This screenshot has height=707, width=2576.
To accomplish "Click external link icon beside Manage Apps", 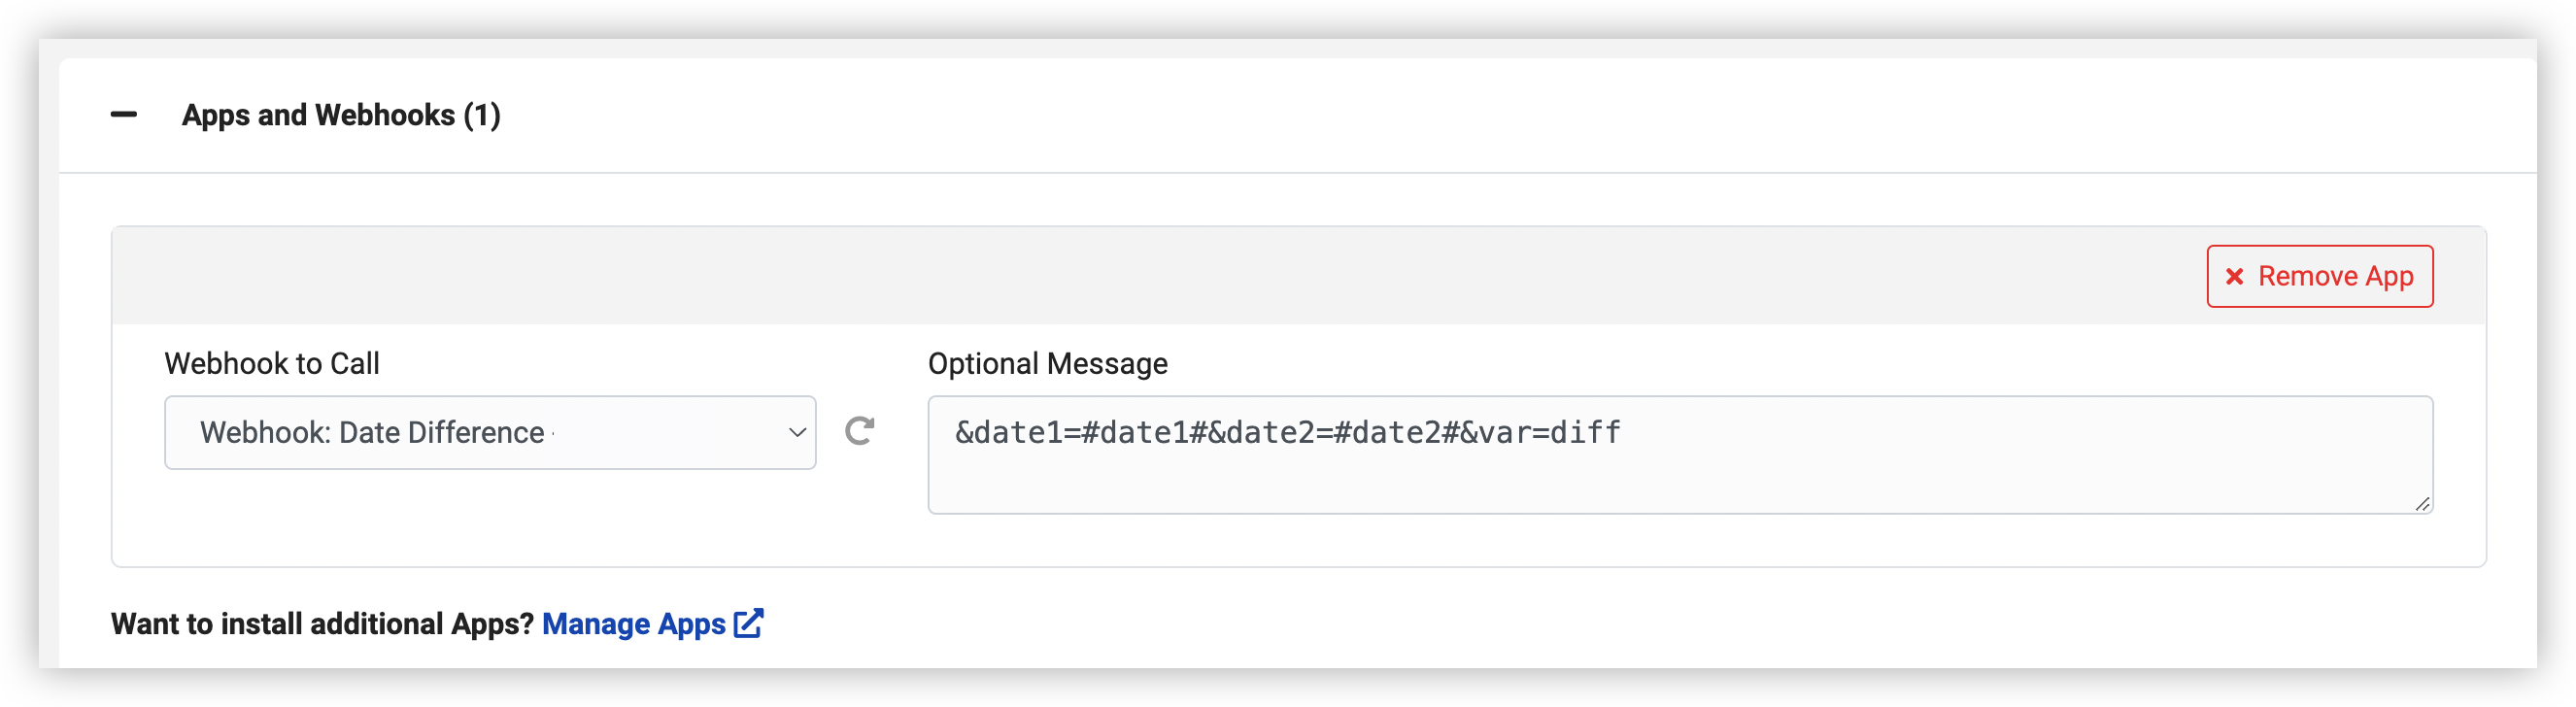I will tap(749, 623).
